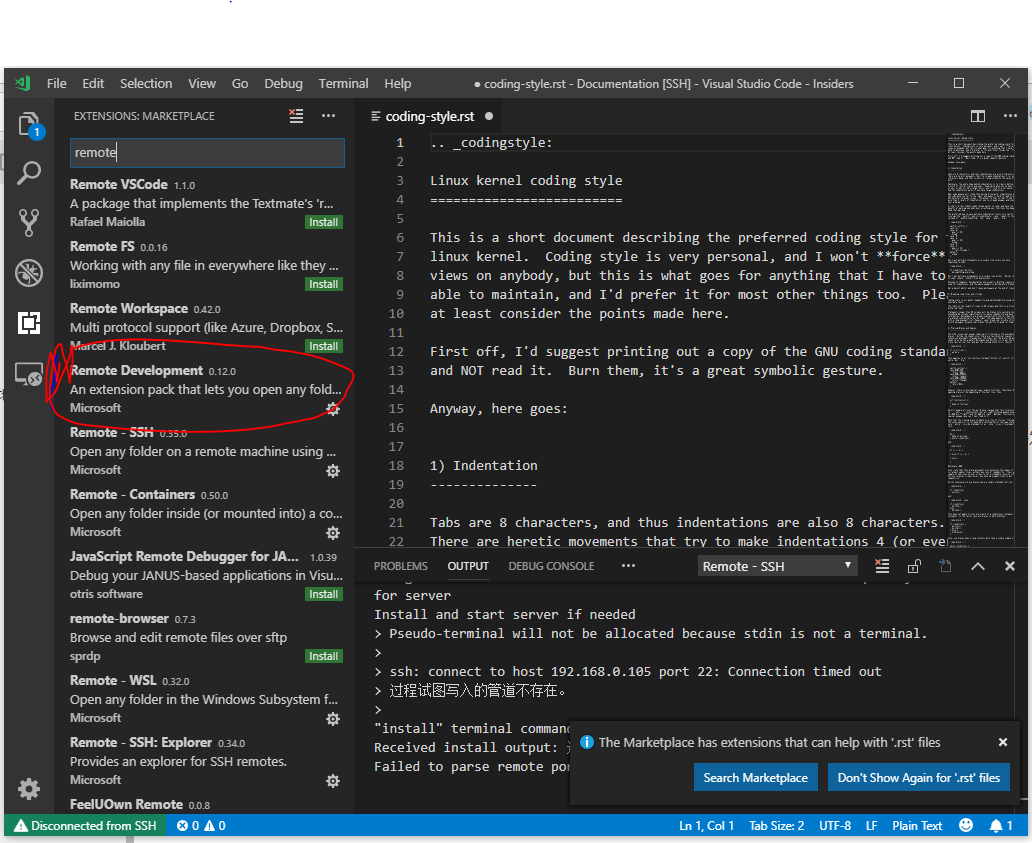The height and width of the screenshot is (843, 1032).
Task: Open the Remote Explorer in the activity bar
Action: click(x=28, y=375)
